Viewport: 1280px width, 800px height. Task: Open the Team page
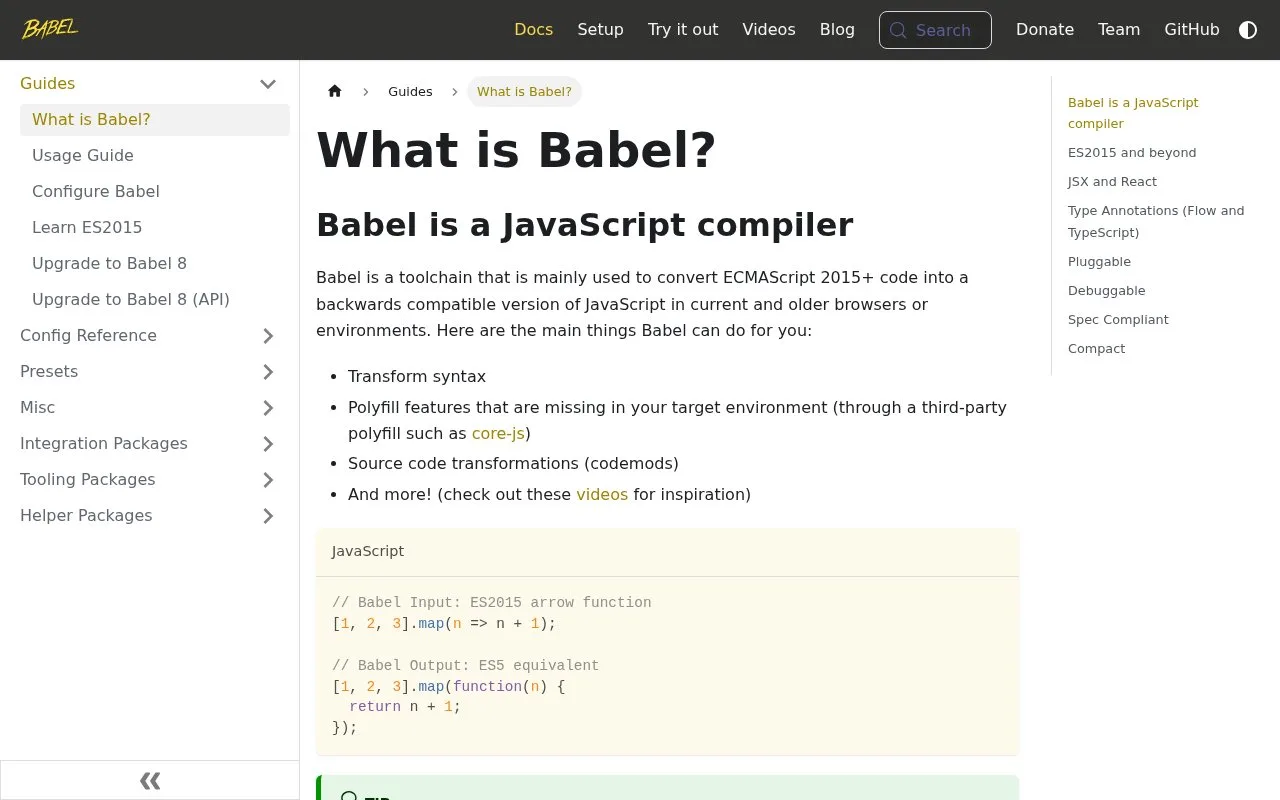[1119, 30]
